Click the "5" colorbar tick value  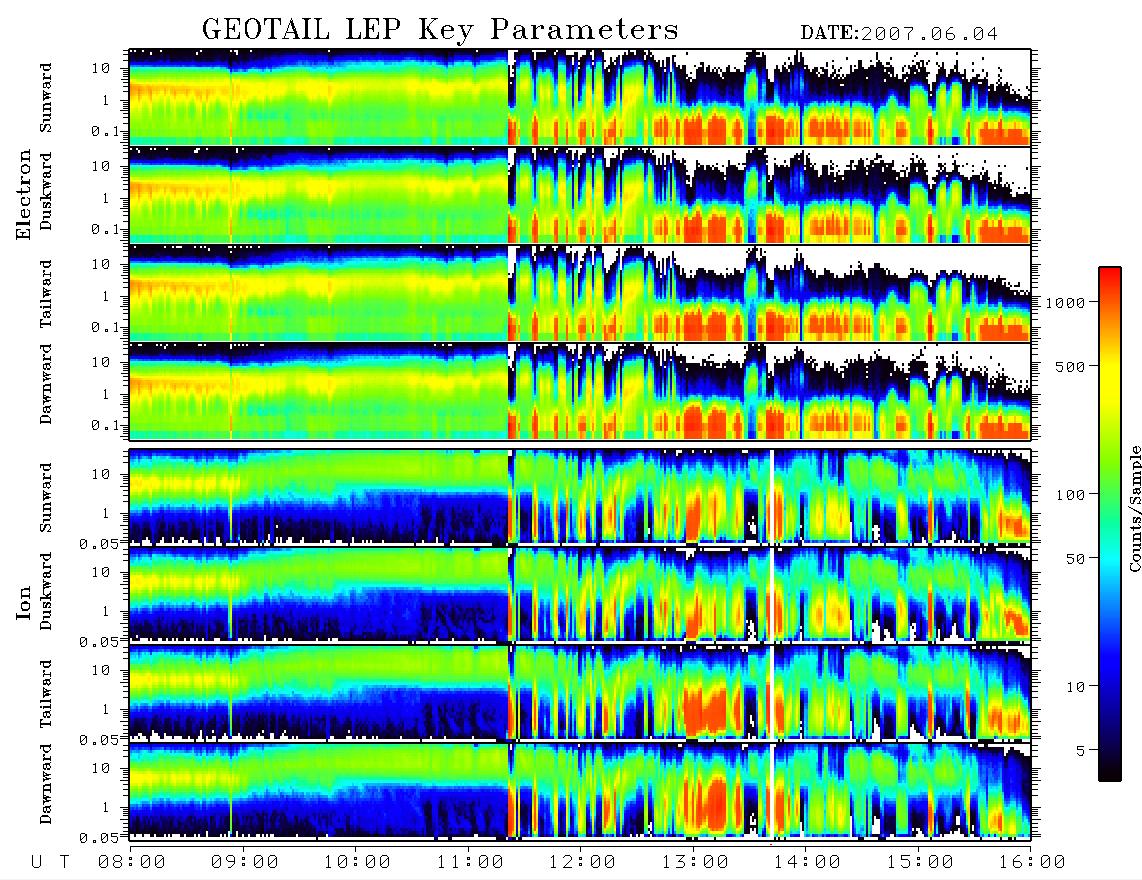point(1080,751)
